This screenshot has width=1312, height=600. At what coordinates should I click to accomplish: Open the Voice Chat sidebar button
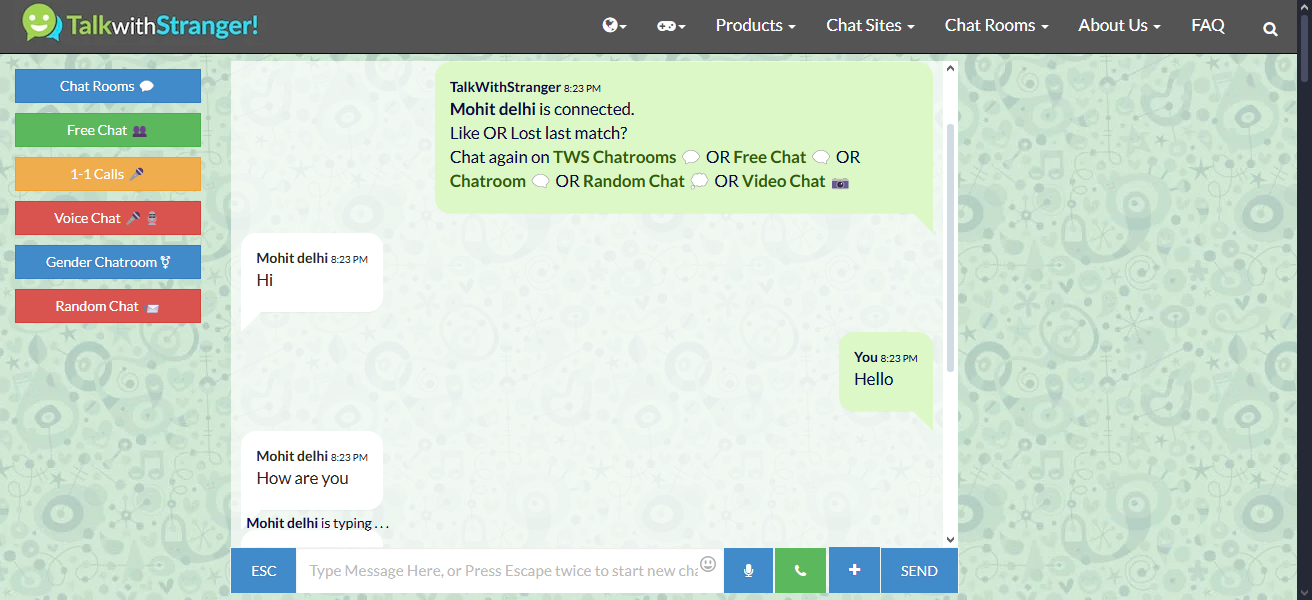coord(108,218)
